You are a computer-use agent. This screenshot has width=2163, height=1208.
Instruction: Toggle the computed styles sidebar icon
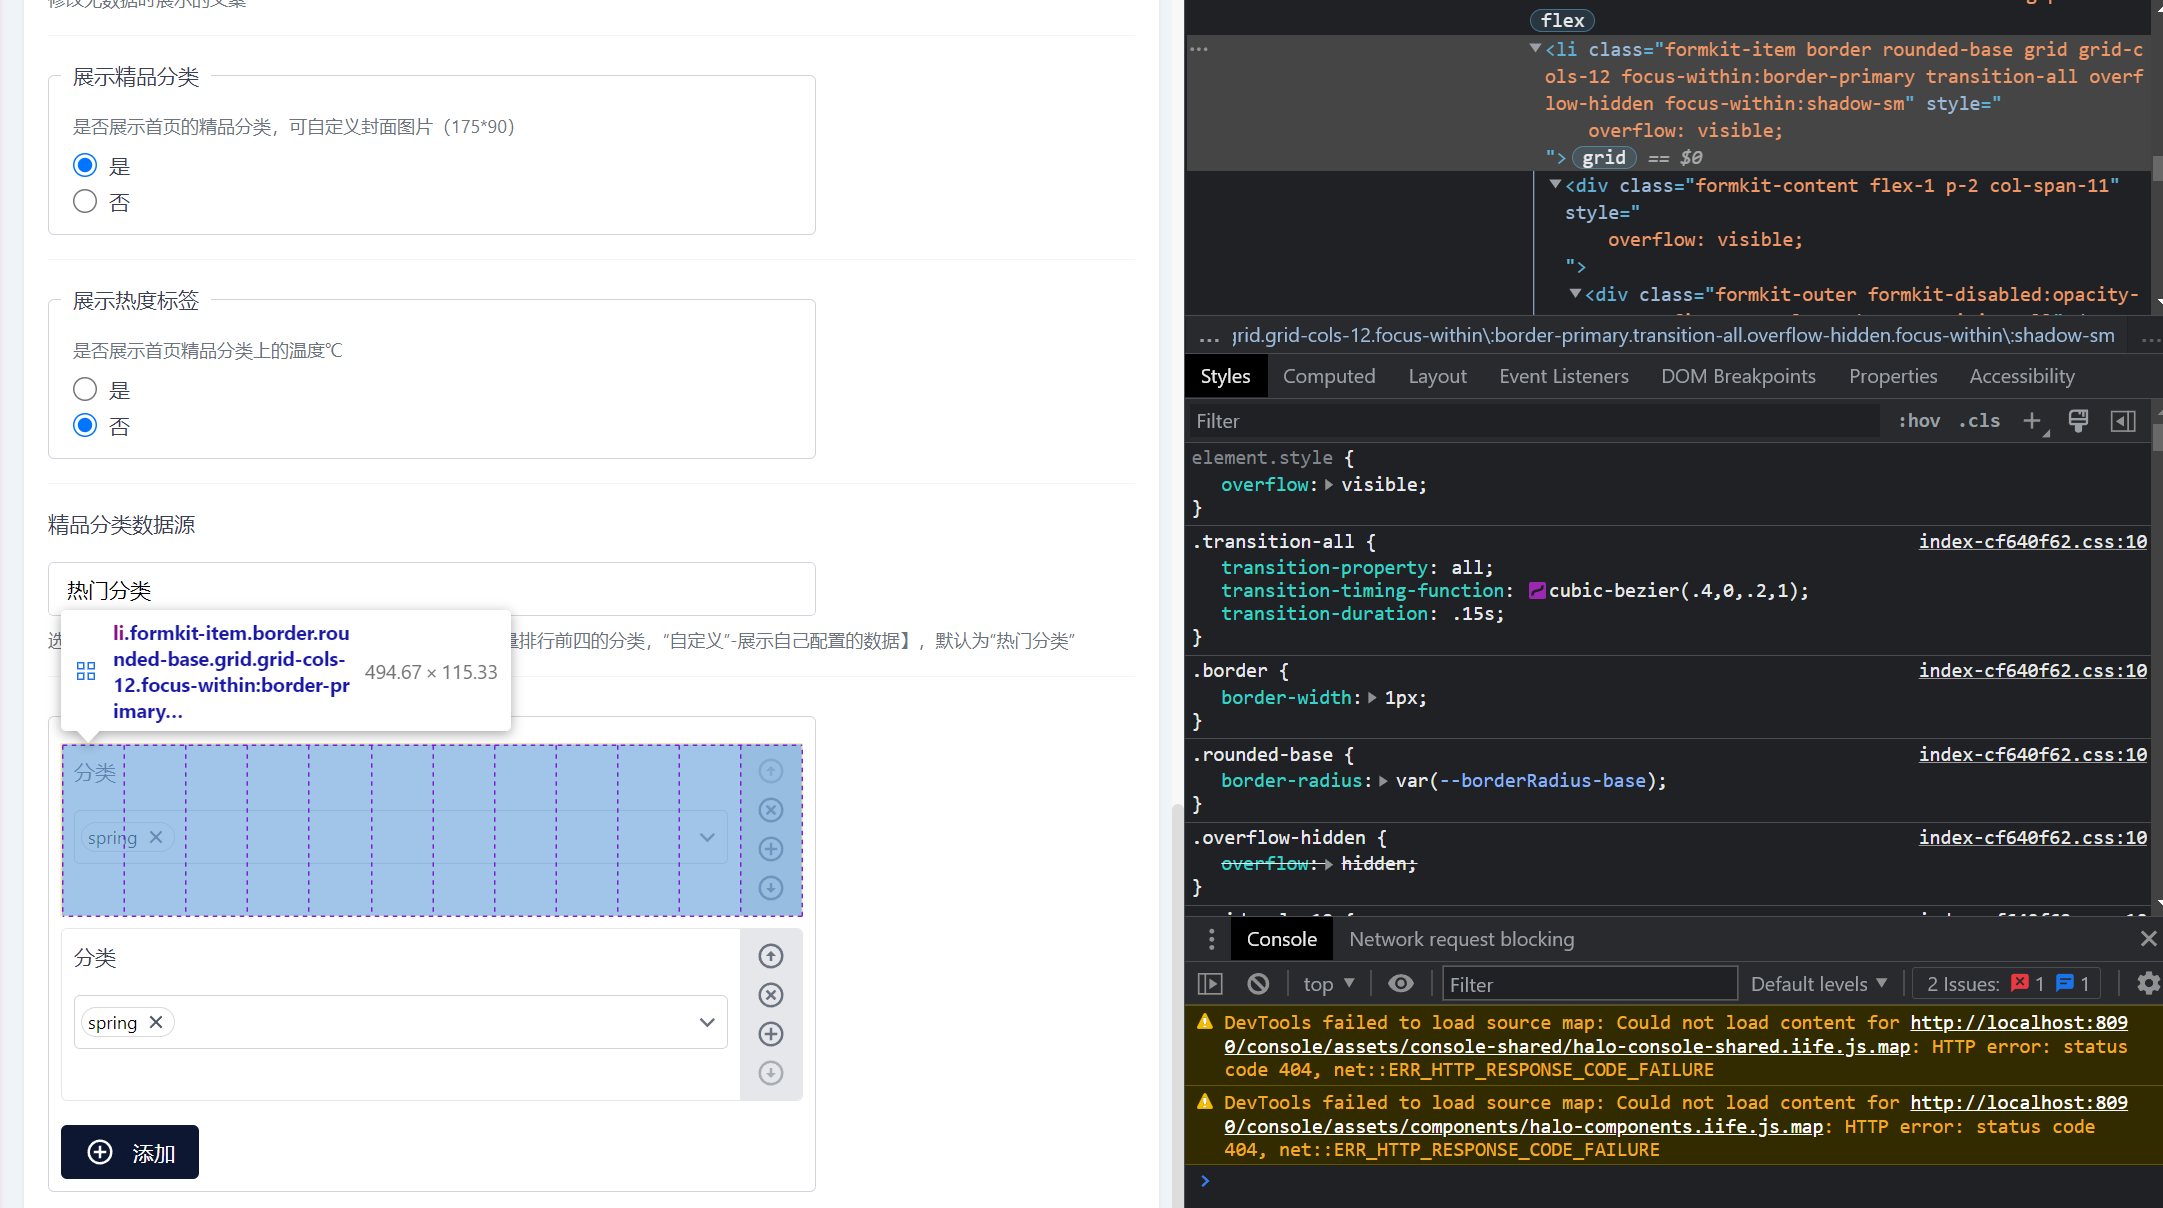(2123, 420)
